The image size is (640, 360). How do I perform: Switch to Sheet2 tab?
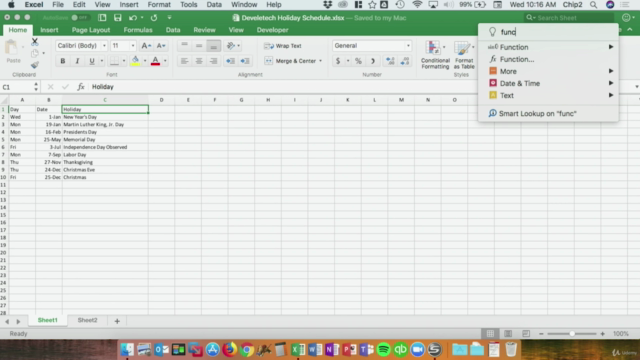click(87, 320)
